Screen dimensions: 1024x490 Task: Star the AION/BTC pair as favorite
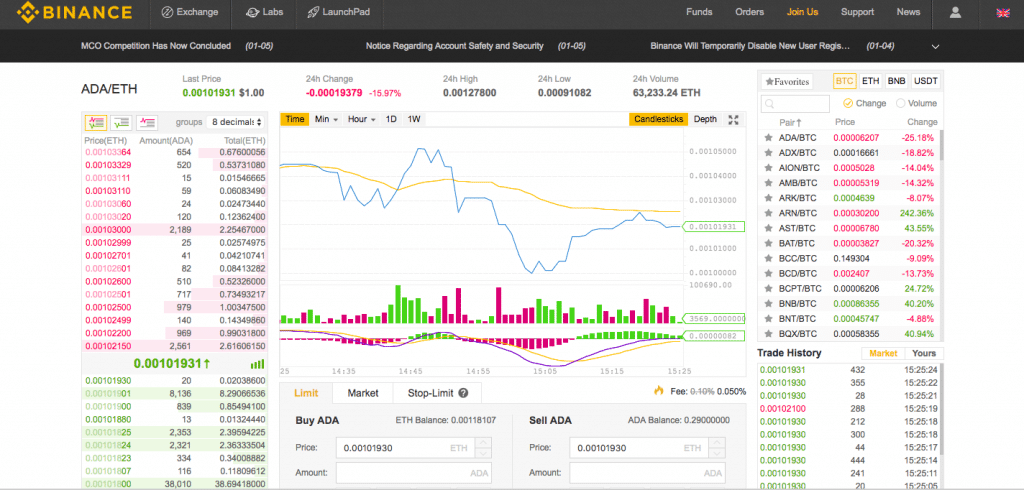[769, 168]
